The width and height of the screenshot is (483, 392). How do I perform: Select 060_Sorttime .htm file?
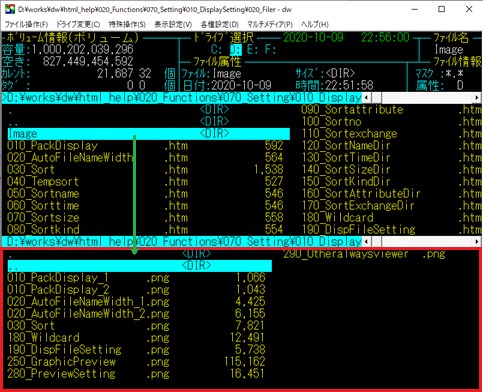click(x=145, y=206)
